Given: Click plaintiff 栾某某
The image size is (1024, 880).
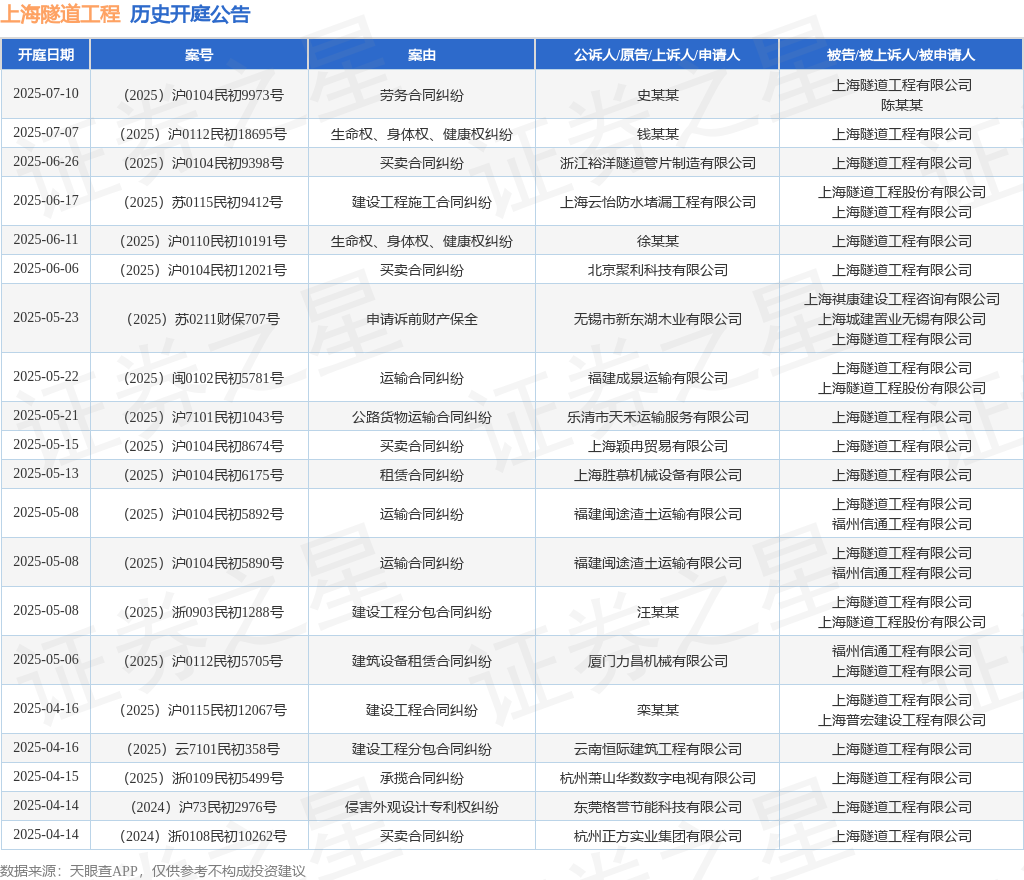Looking at the screenshot, I should 658,710.
